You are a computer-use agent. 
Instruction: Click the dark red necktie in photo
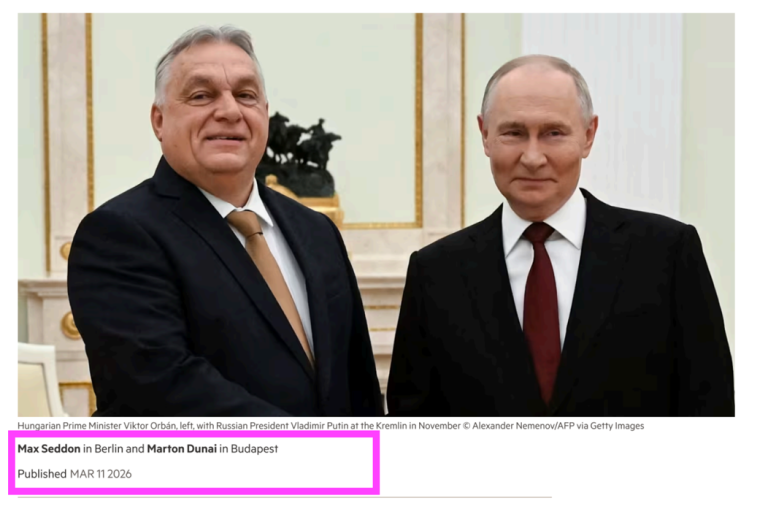(x=541, y=308)
